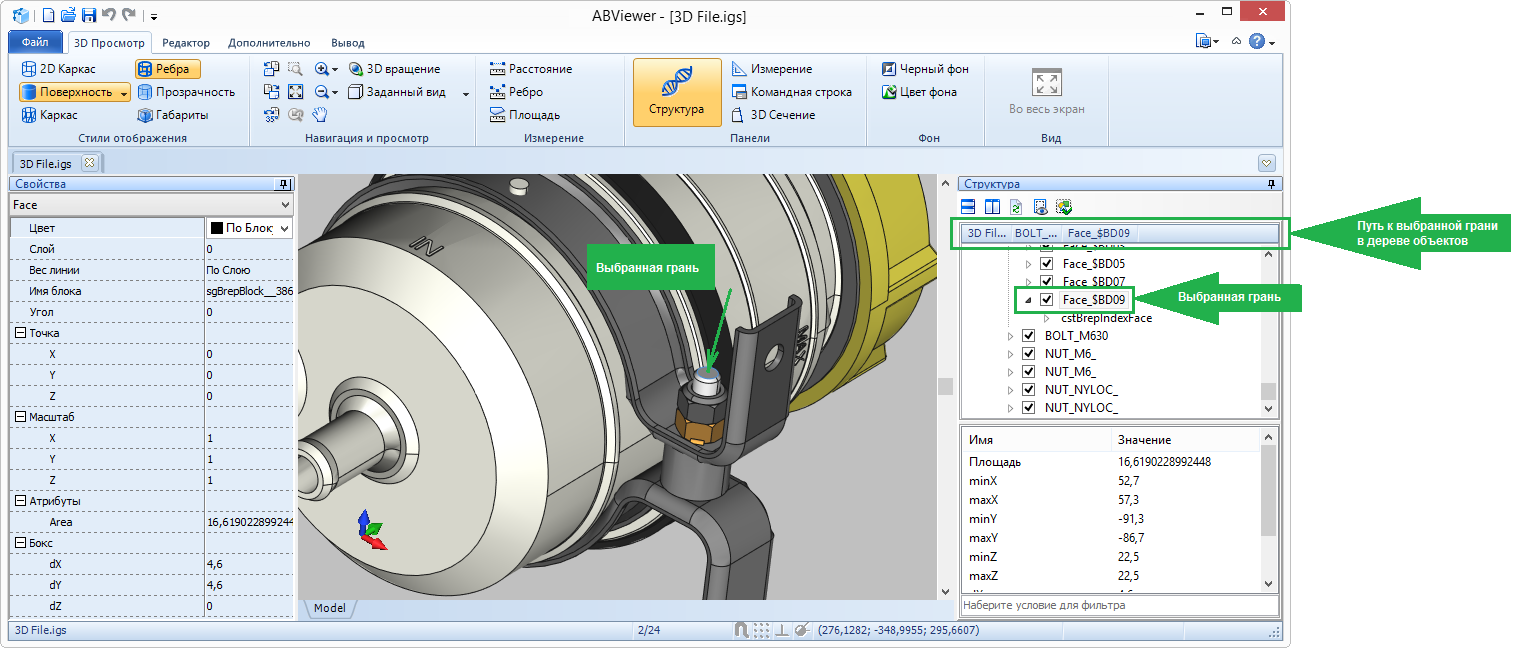Open the Файл menu
1521x648 pixels.
pos(34,43)
